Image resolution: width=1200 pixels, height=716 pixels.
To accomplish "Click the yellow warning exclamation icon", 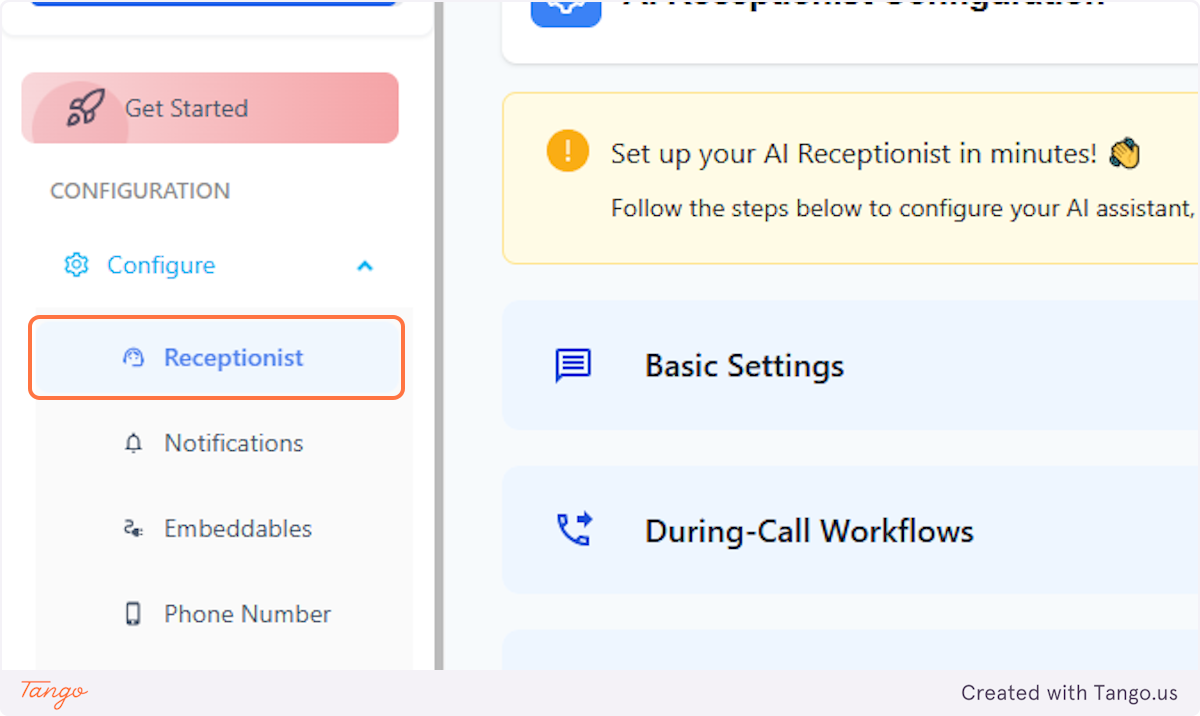I will (566, 151).
